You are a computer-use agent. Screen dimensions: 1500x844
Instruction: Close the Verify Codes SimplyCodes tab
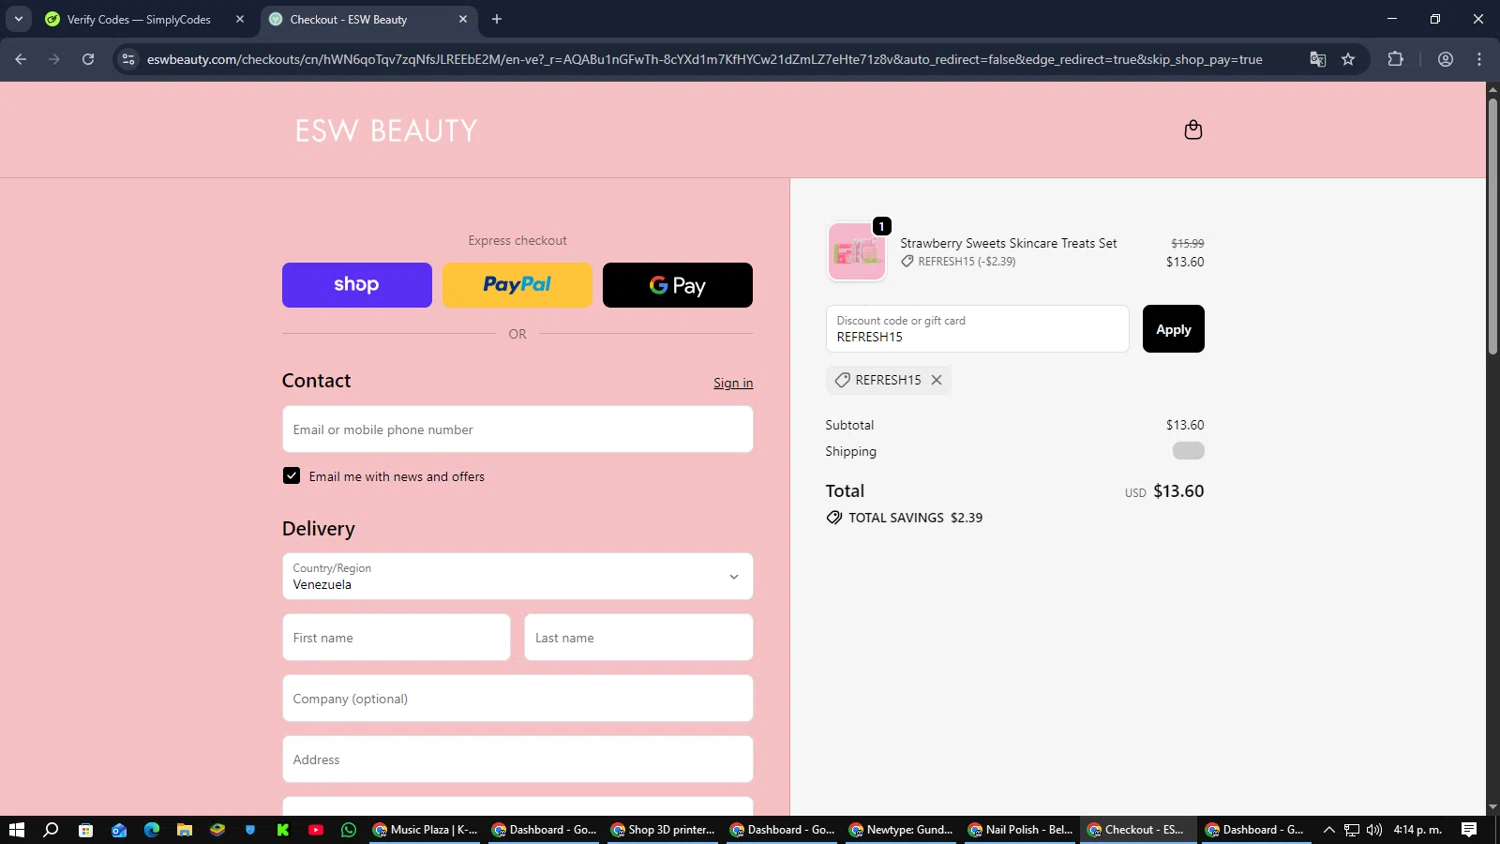click(x=240, y=19)
